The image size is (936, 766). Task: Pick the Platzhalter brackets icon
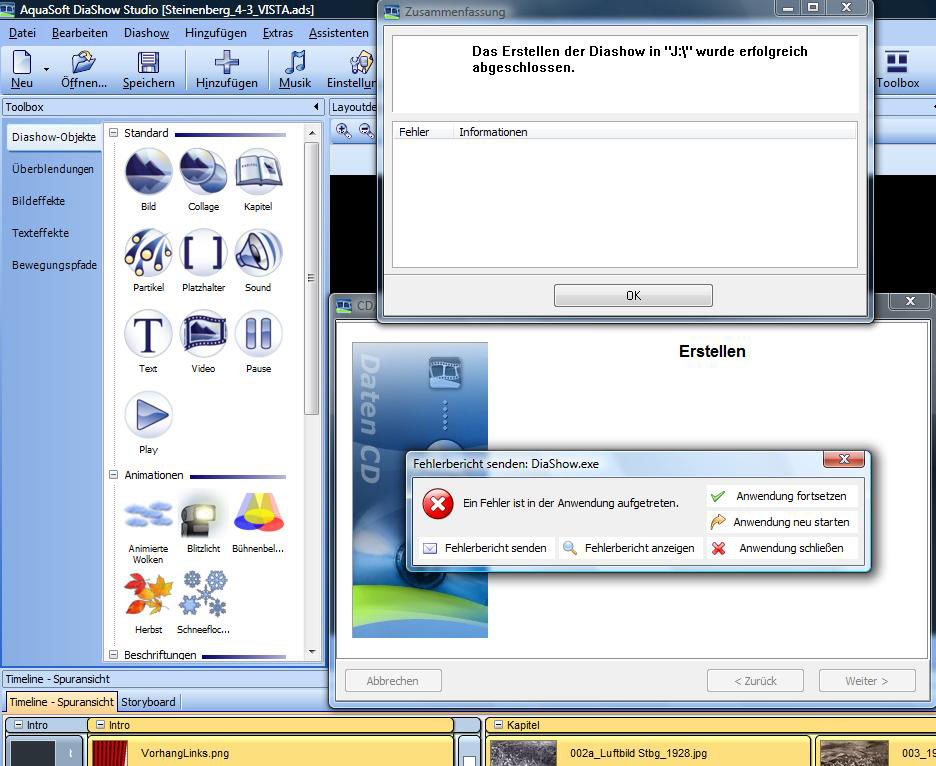coord(203,253)
